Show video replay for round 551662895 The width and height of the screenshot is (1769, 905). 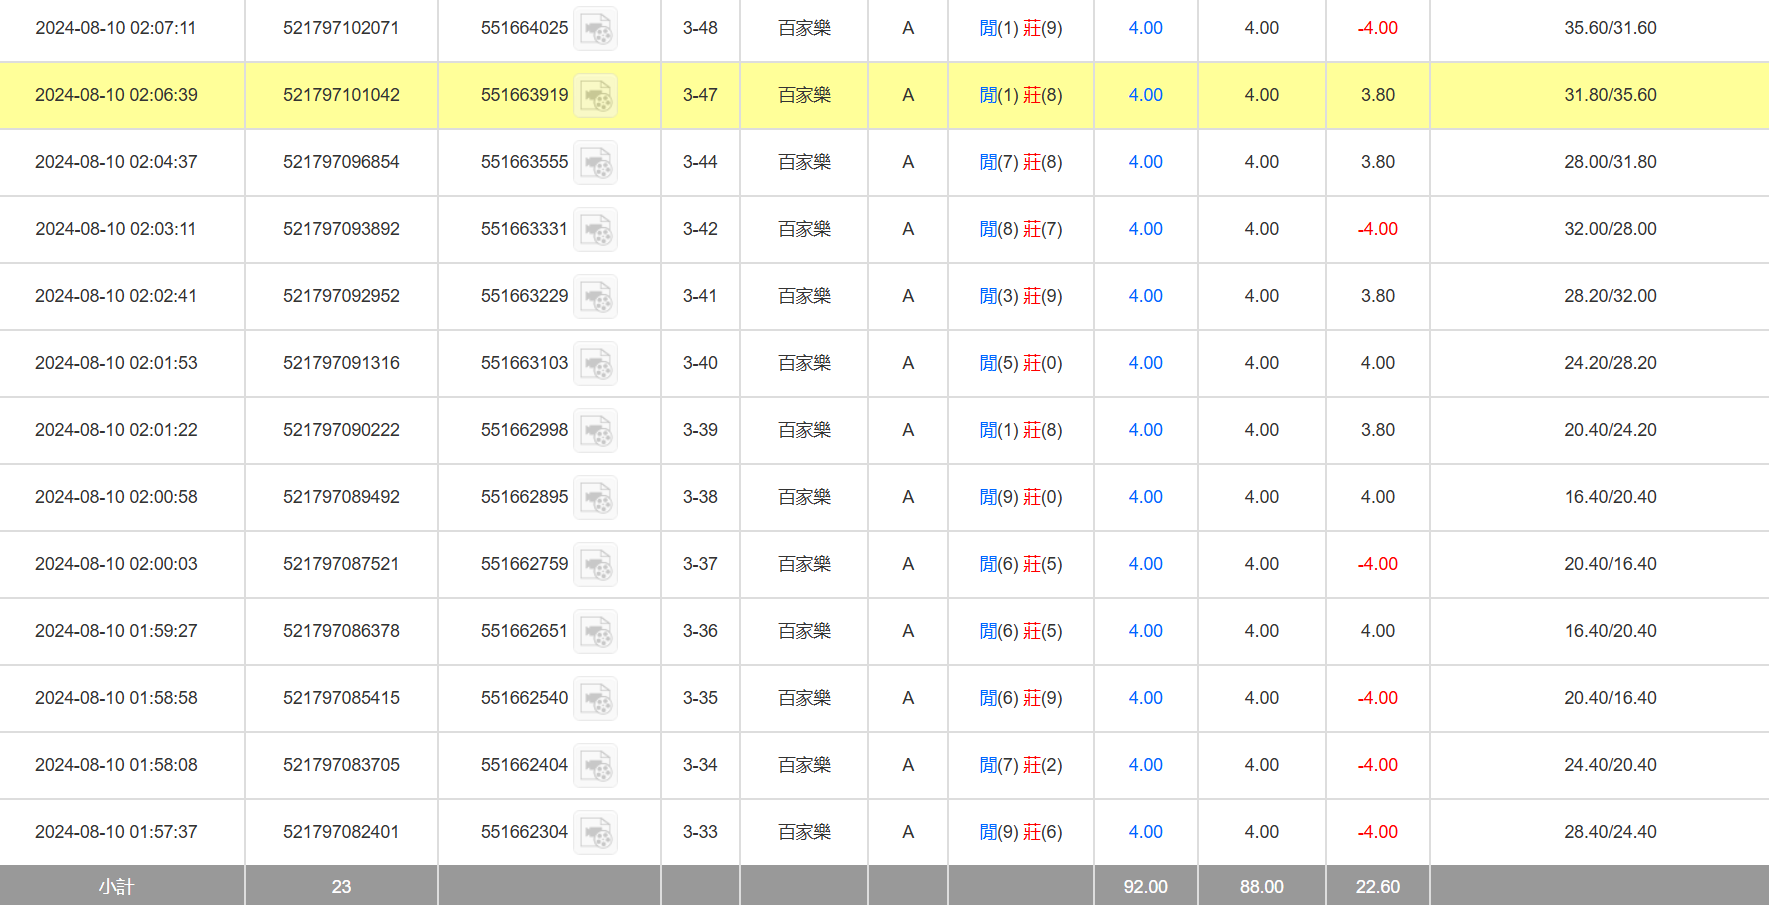(596, 498)
